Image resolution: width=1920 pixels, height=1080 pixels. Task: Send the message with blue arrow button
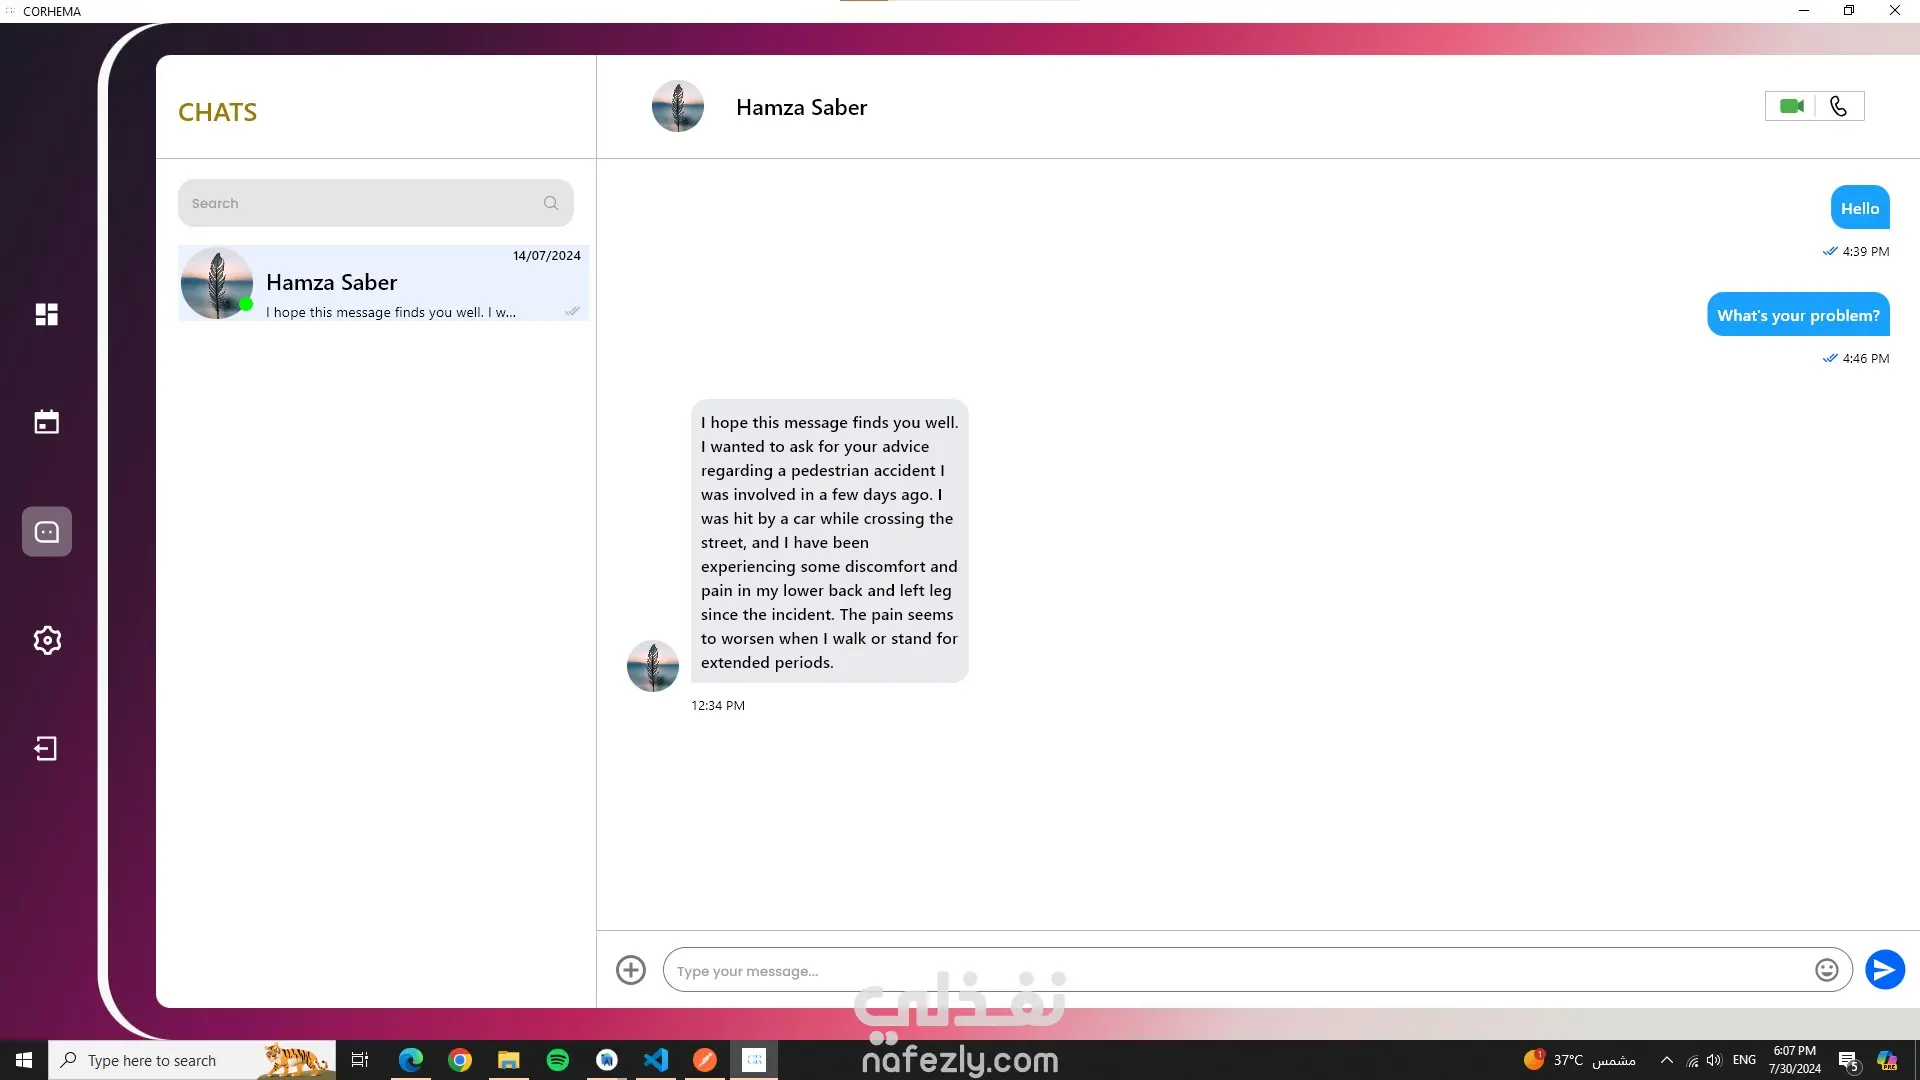(x=1884, y=970)
